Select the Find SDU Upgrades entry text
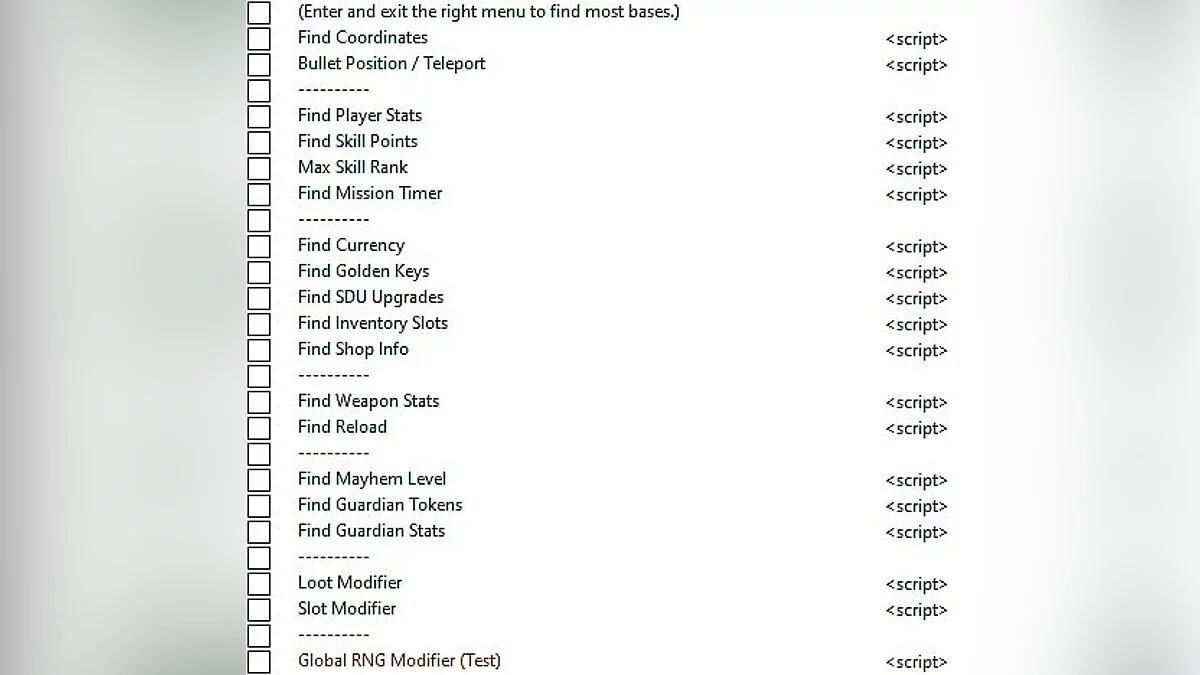The height and width of the screenshot is (675, 1200). point(370,297)
